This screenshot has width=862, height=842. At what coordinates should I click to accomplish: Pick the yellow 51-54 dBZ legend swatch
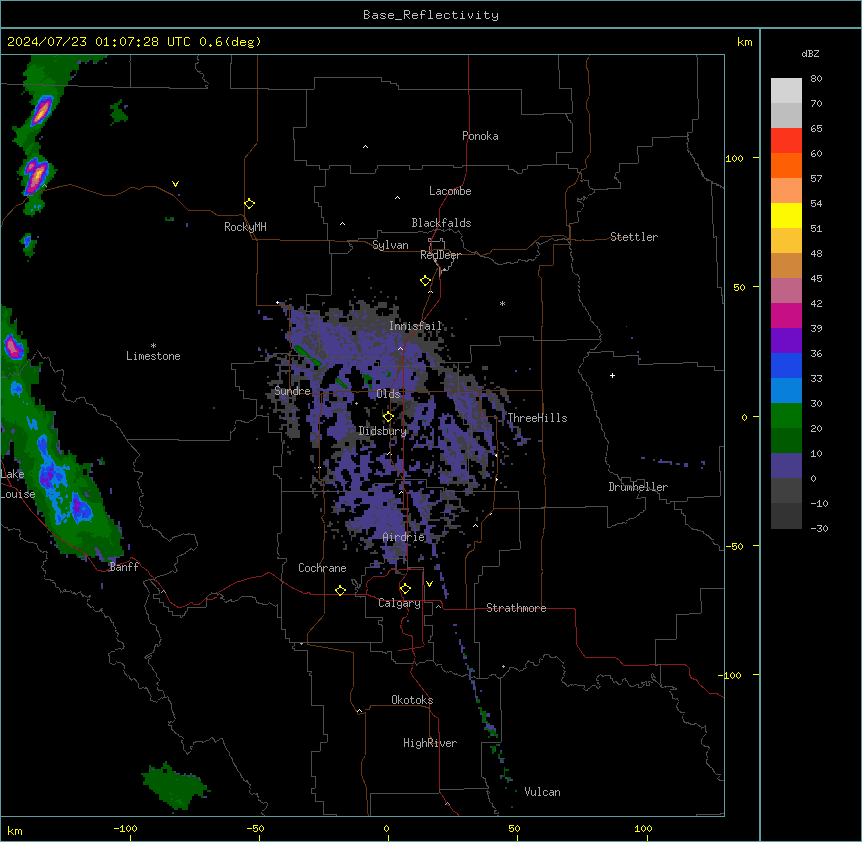(786, 215)
